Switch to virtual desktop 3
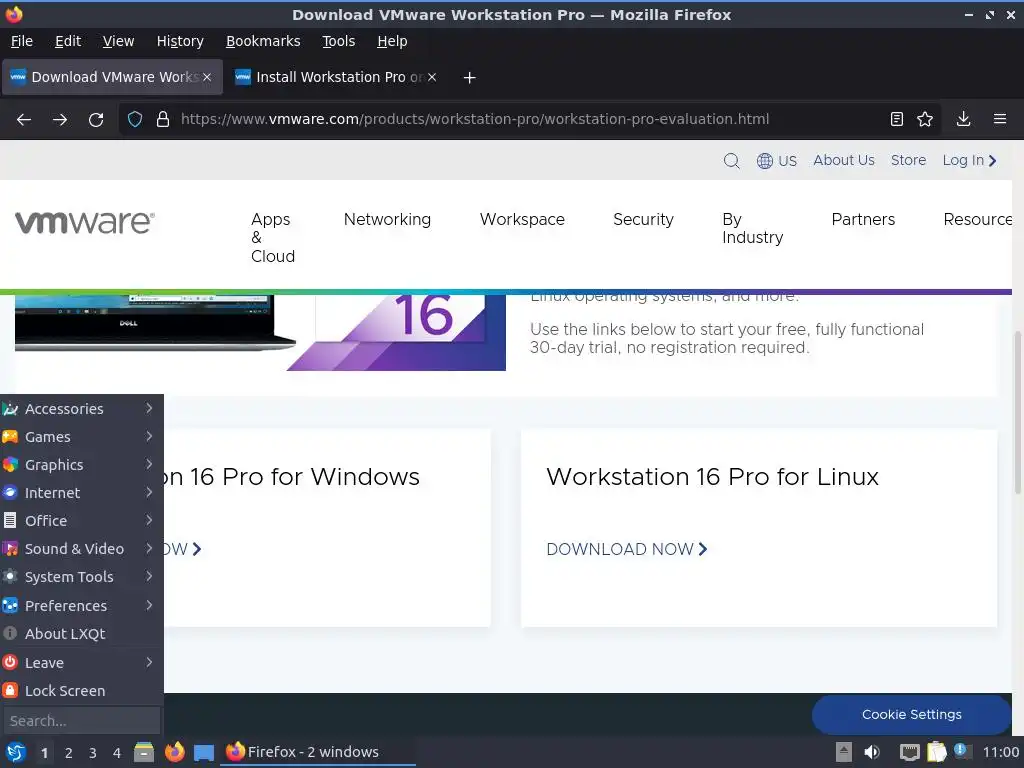Viewport: 1024px width, 768px height. [93, 753]
